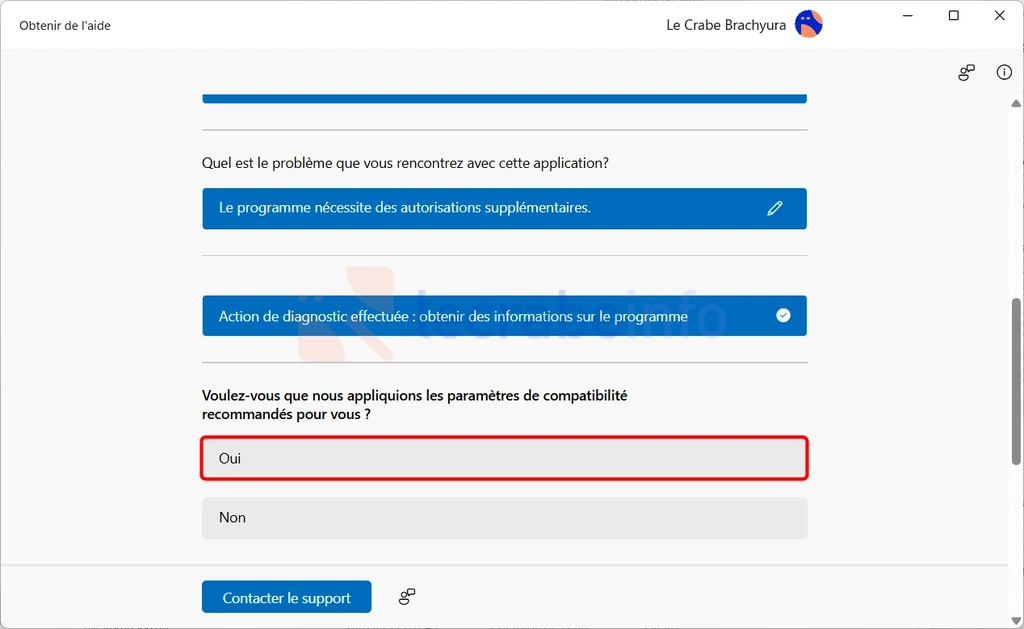Click the scrollbar down arrow
The width and height of the screenshot is (1024, 629).
pyautogui.click(x=1016, y=621)
